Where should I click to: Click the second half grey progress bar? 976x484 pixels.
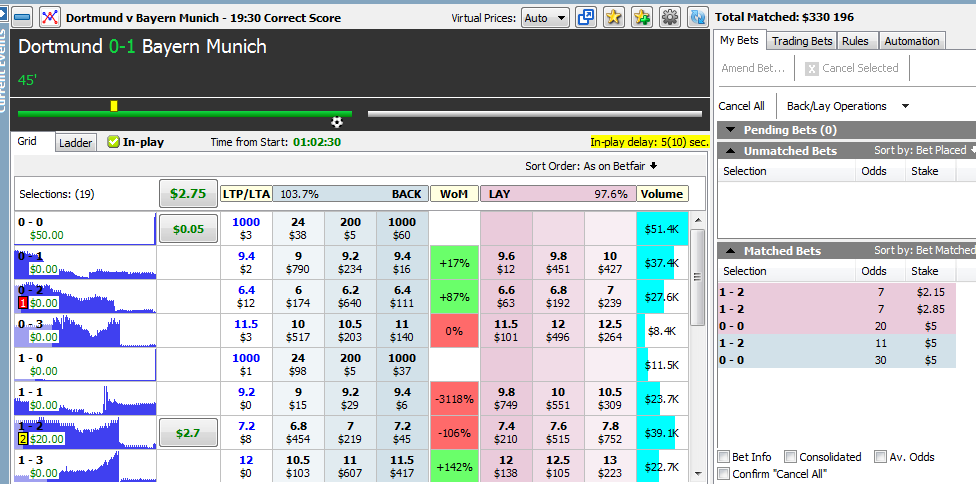[x=535, y=114]
